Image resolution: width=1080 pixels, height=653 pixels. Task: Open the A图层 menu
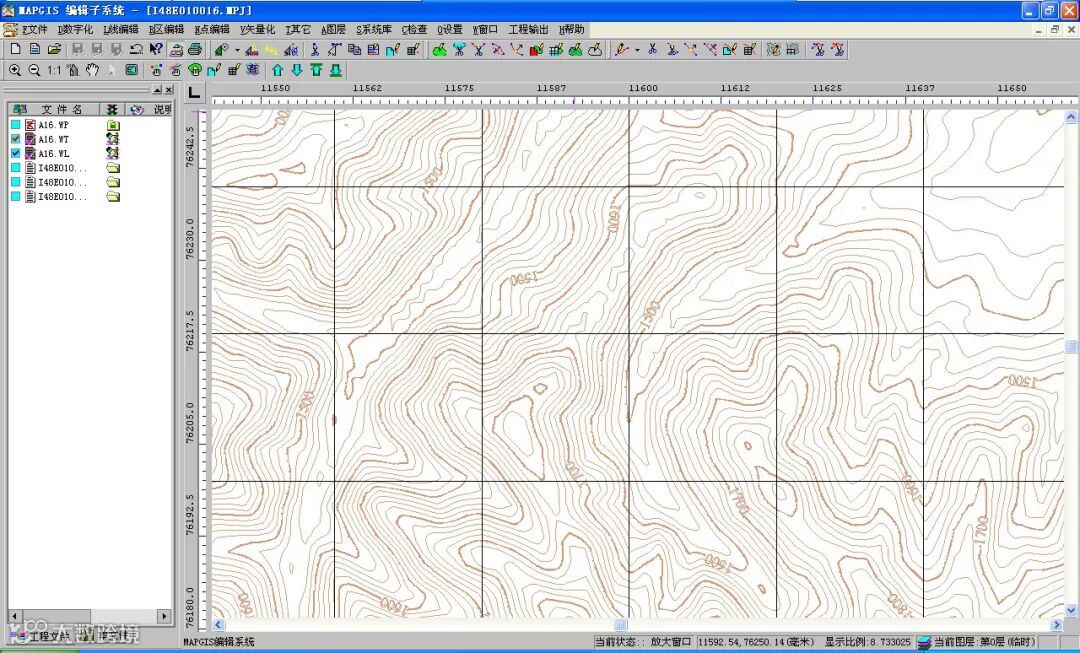pyautogui.click(x=333, y=30)
